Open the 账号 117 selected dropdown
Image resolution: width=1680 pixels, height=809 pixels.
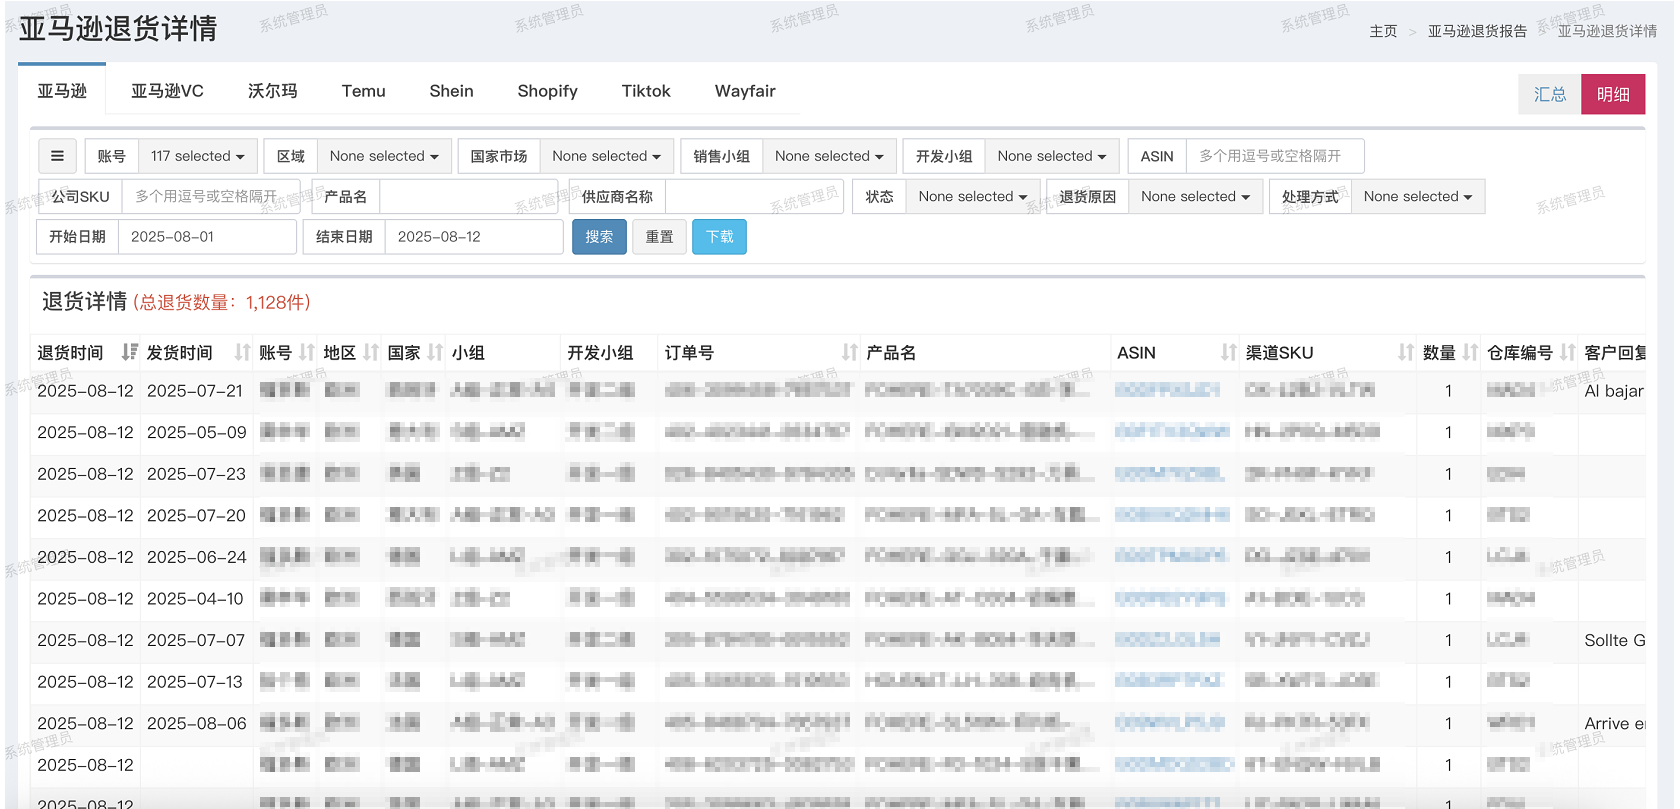point(197,156)
